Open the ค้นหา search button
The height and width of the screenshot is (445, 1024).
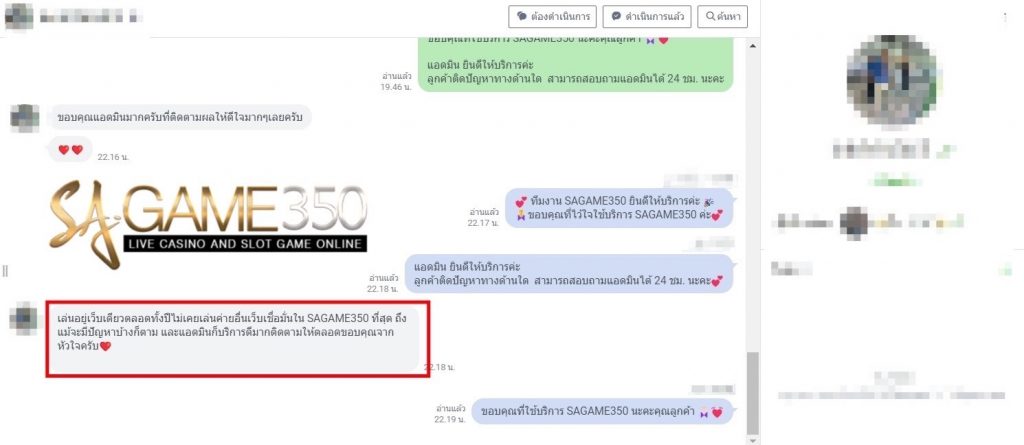722,16
